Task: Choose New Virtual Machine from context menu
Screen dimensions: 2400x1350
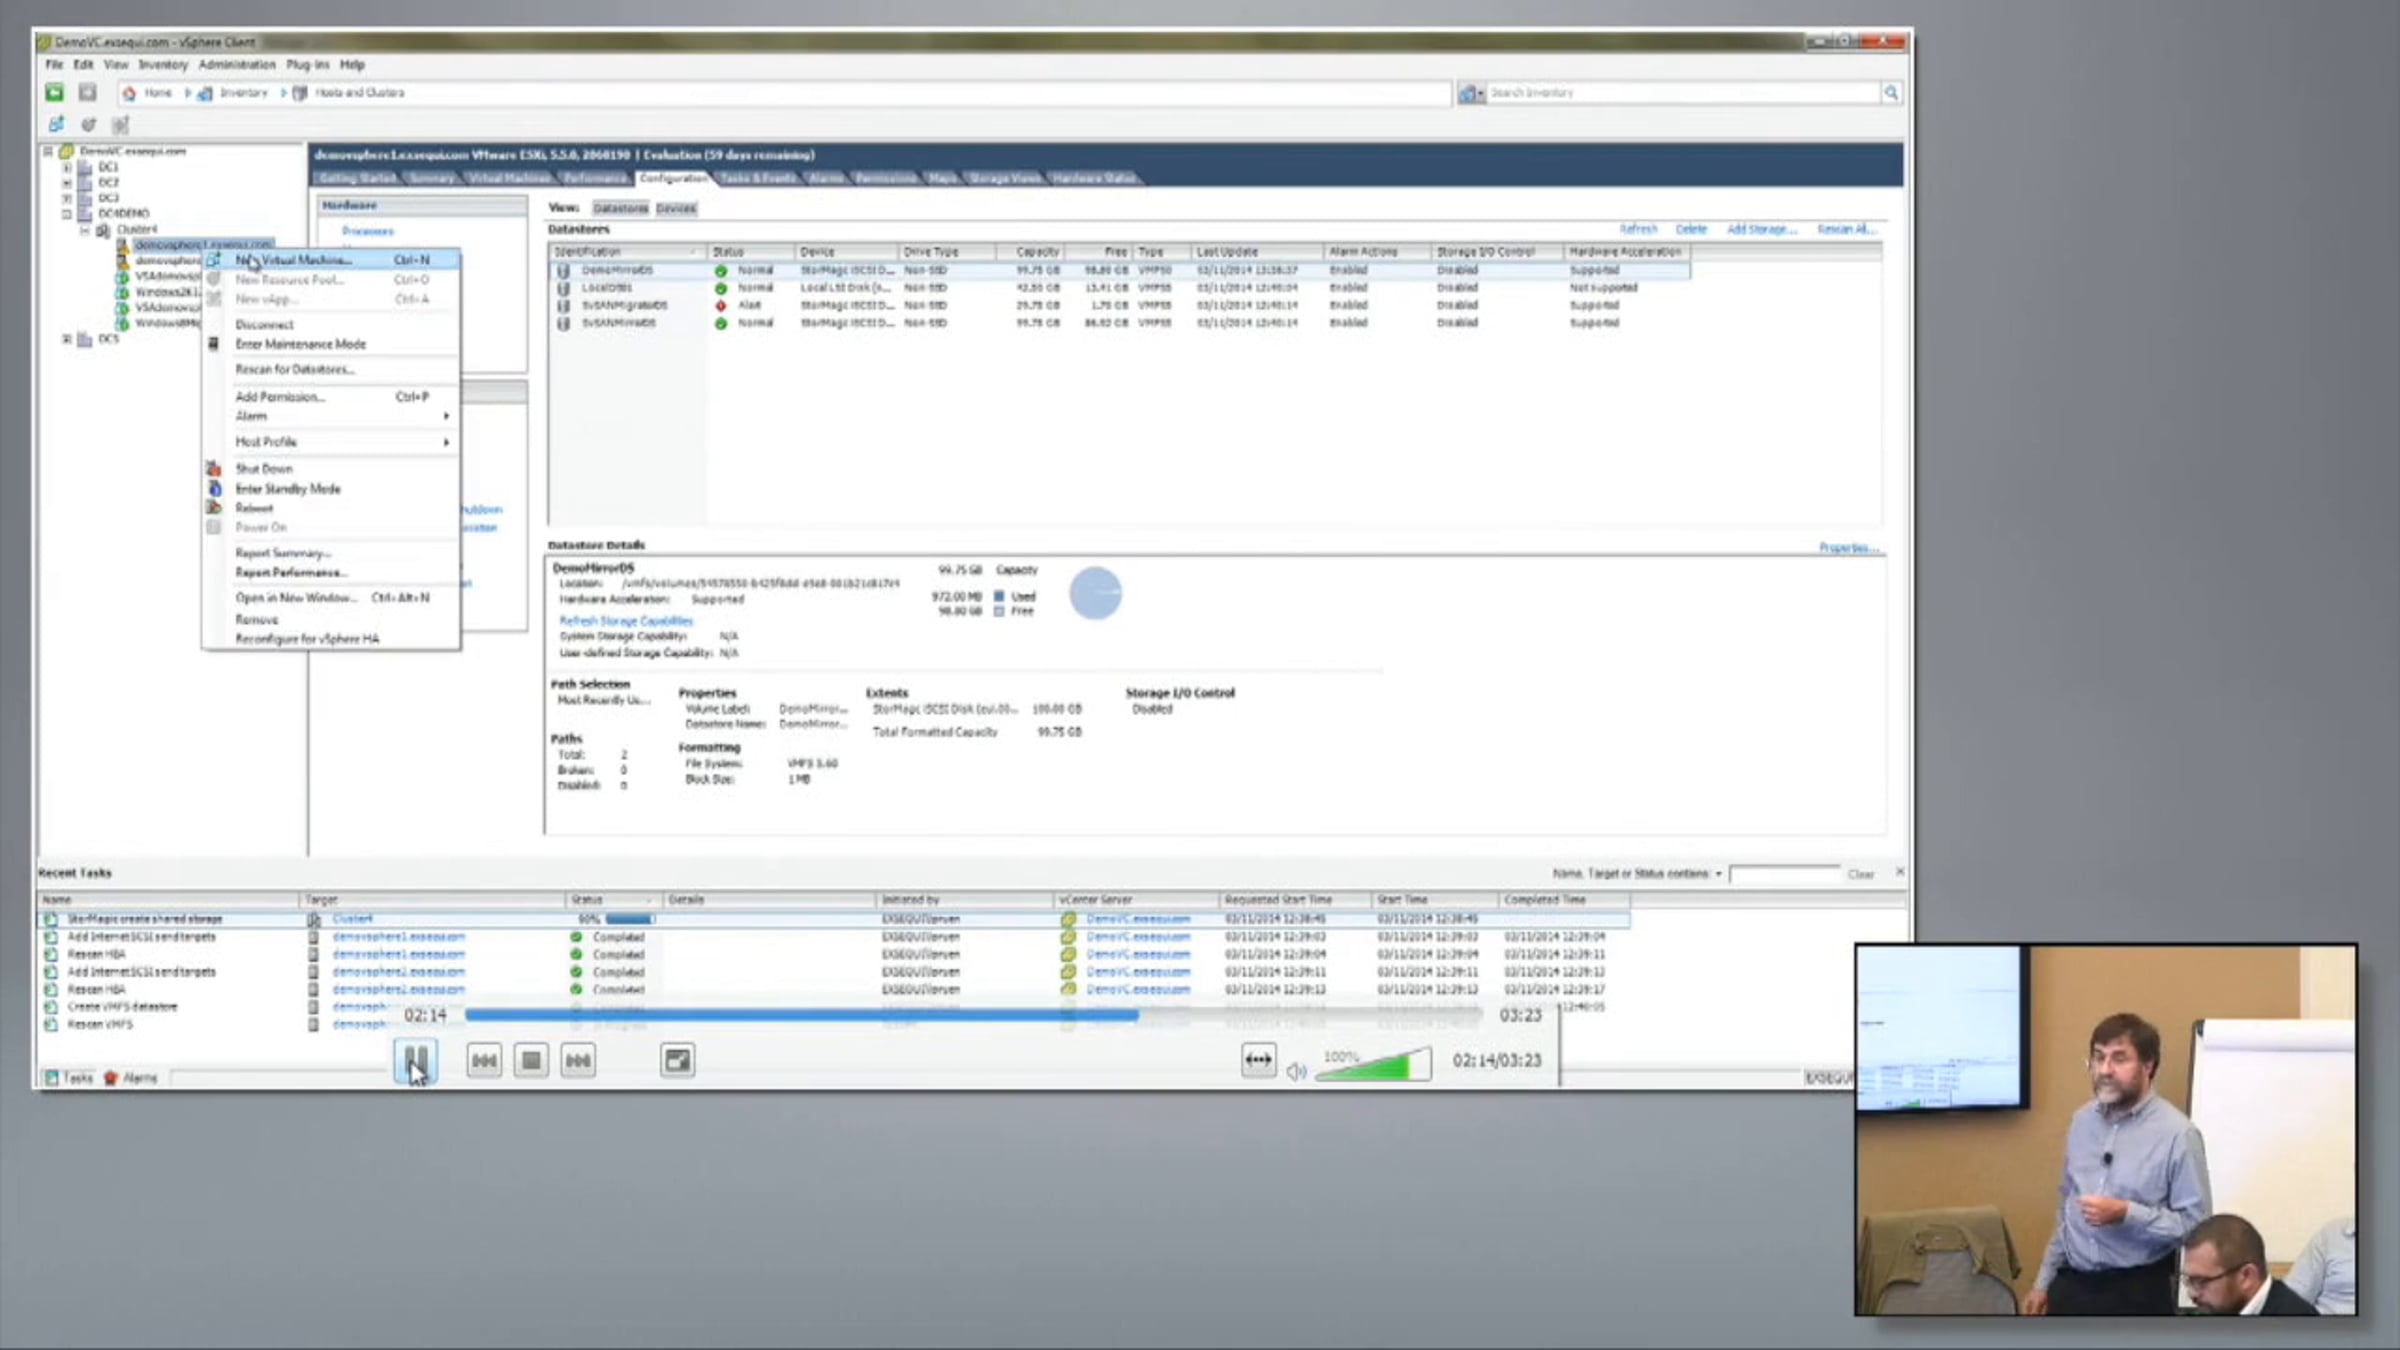Action: pos(331,260)
